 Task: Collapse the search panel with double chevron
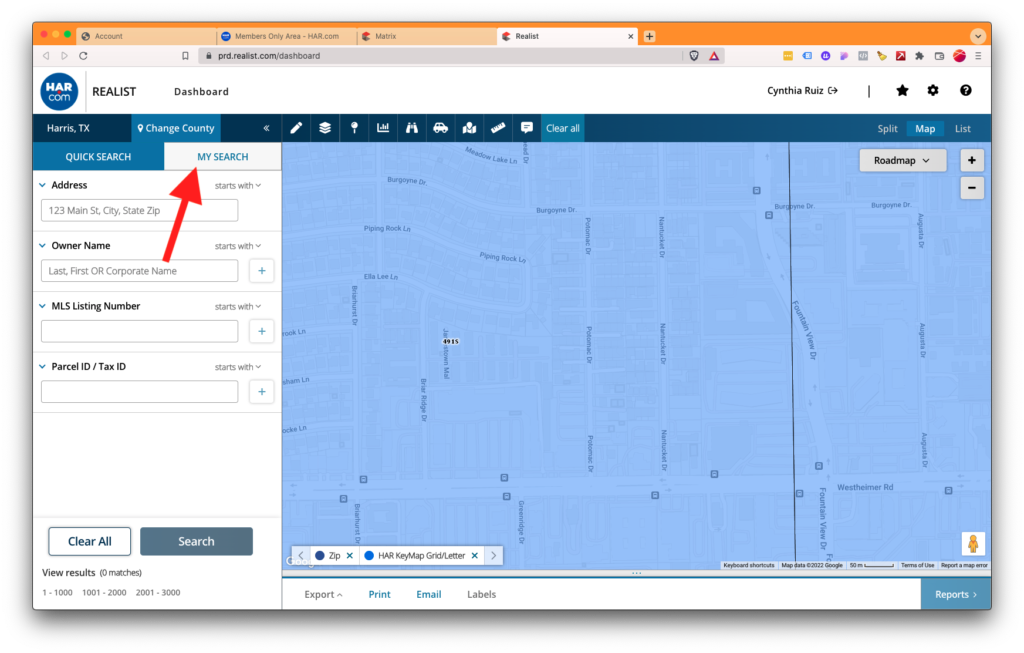pyautogui.click(x=266, y=128)
